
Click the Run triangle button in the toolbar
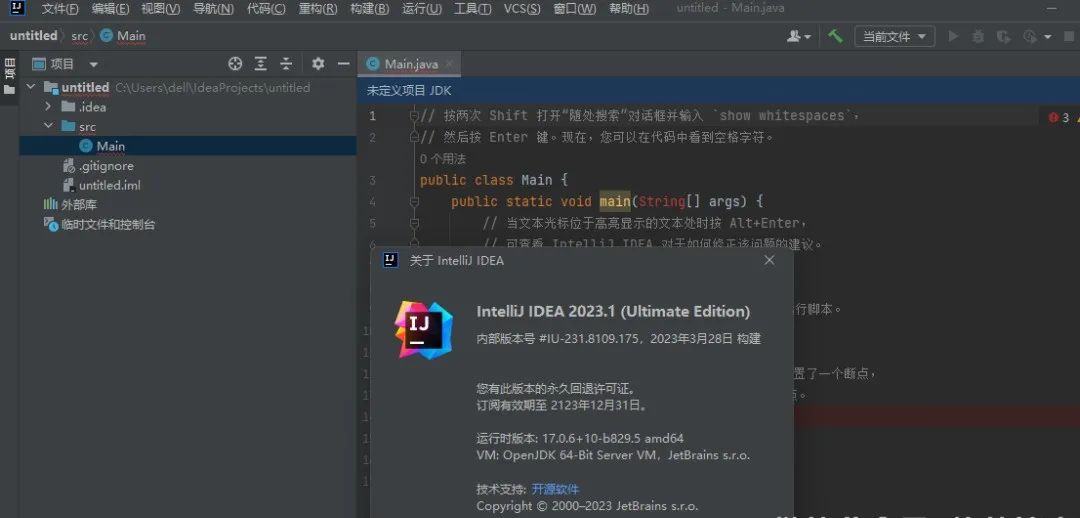953,37
